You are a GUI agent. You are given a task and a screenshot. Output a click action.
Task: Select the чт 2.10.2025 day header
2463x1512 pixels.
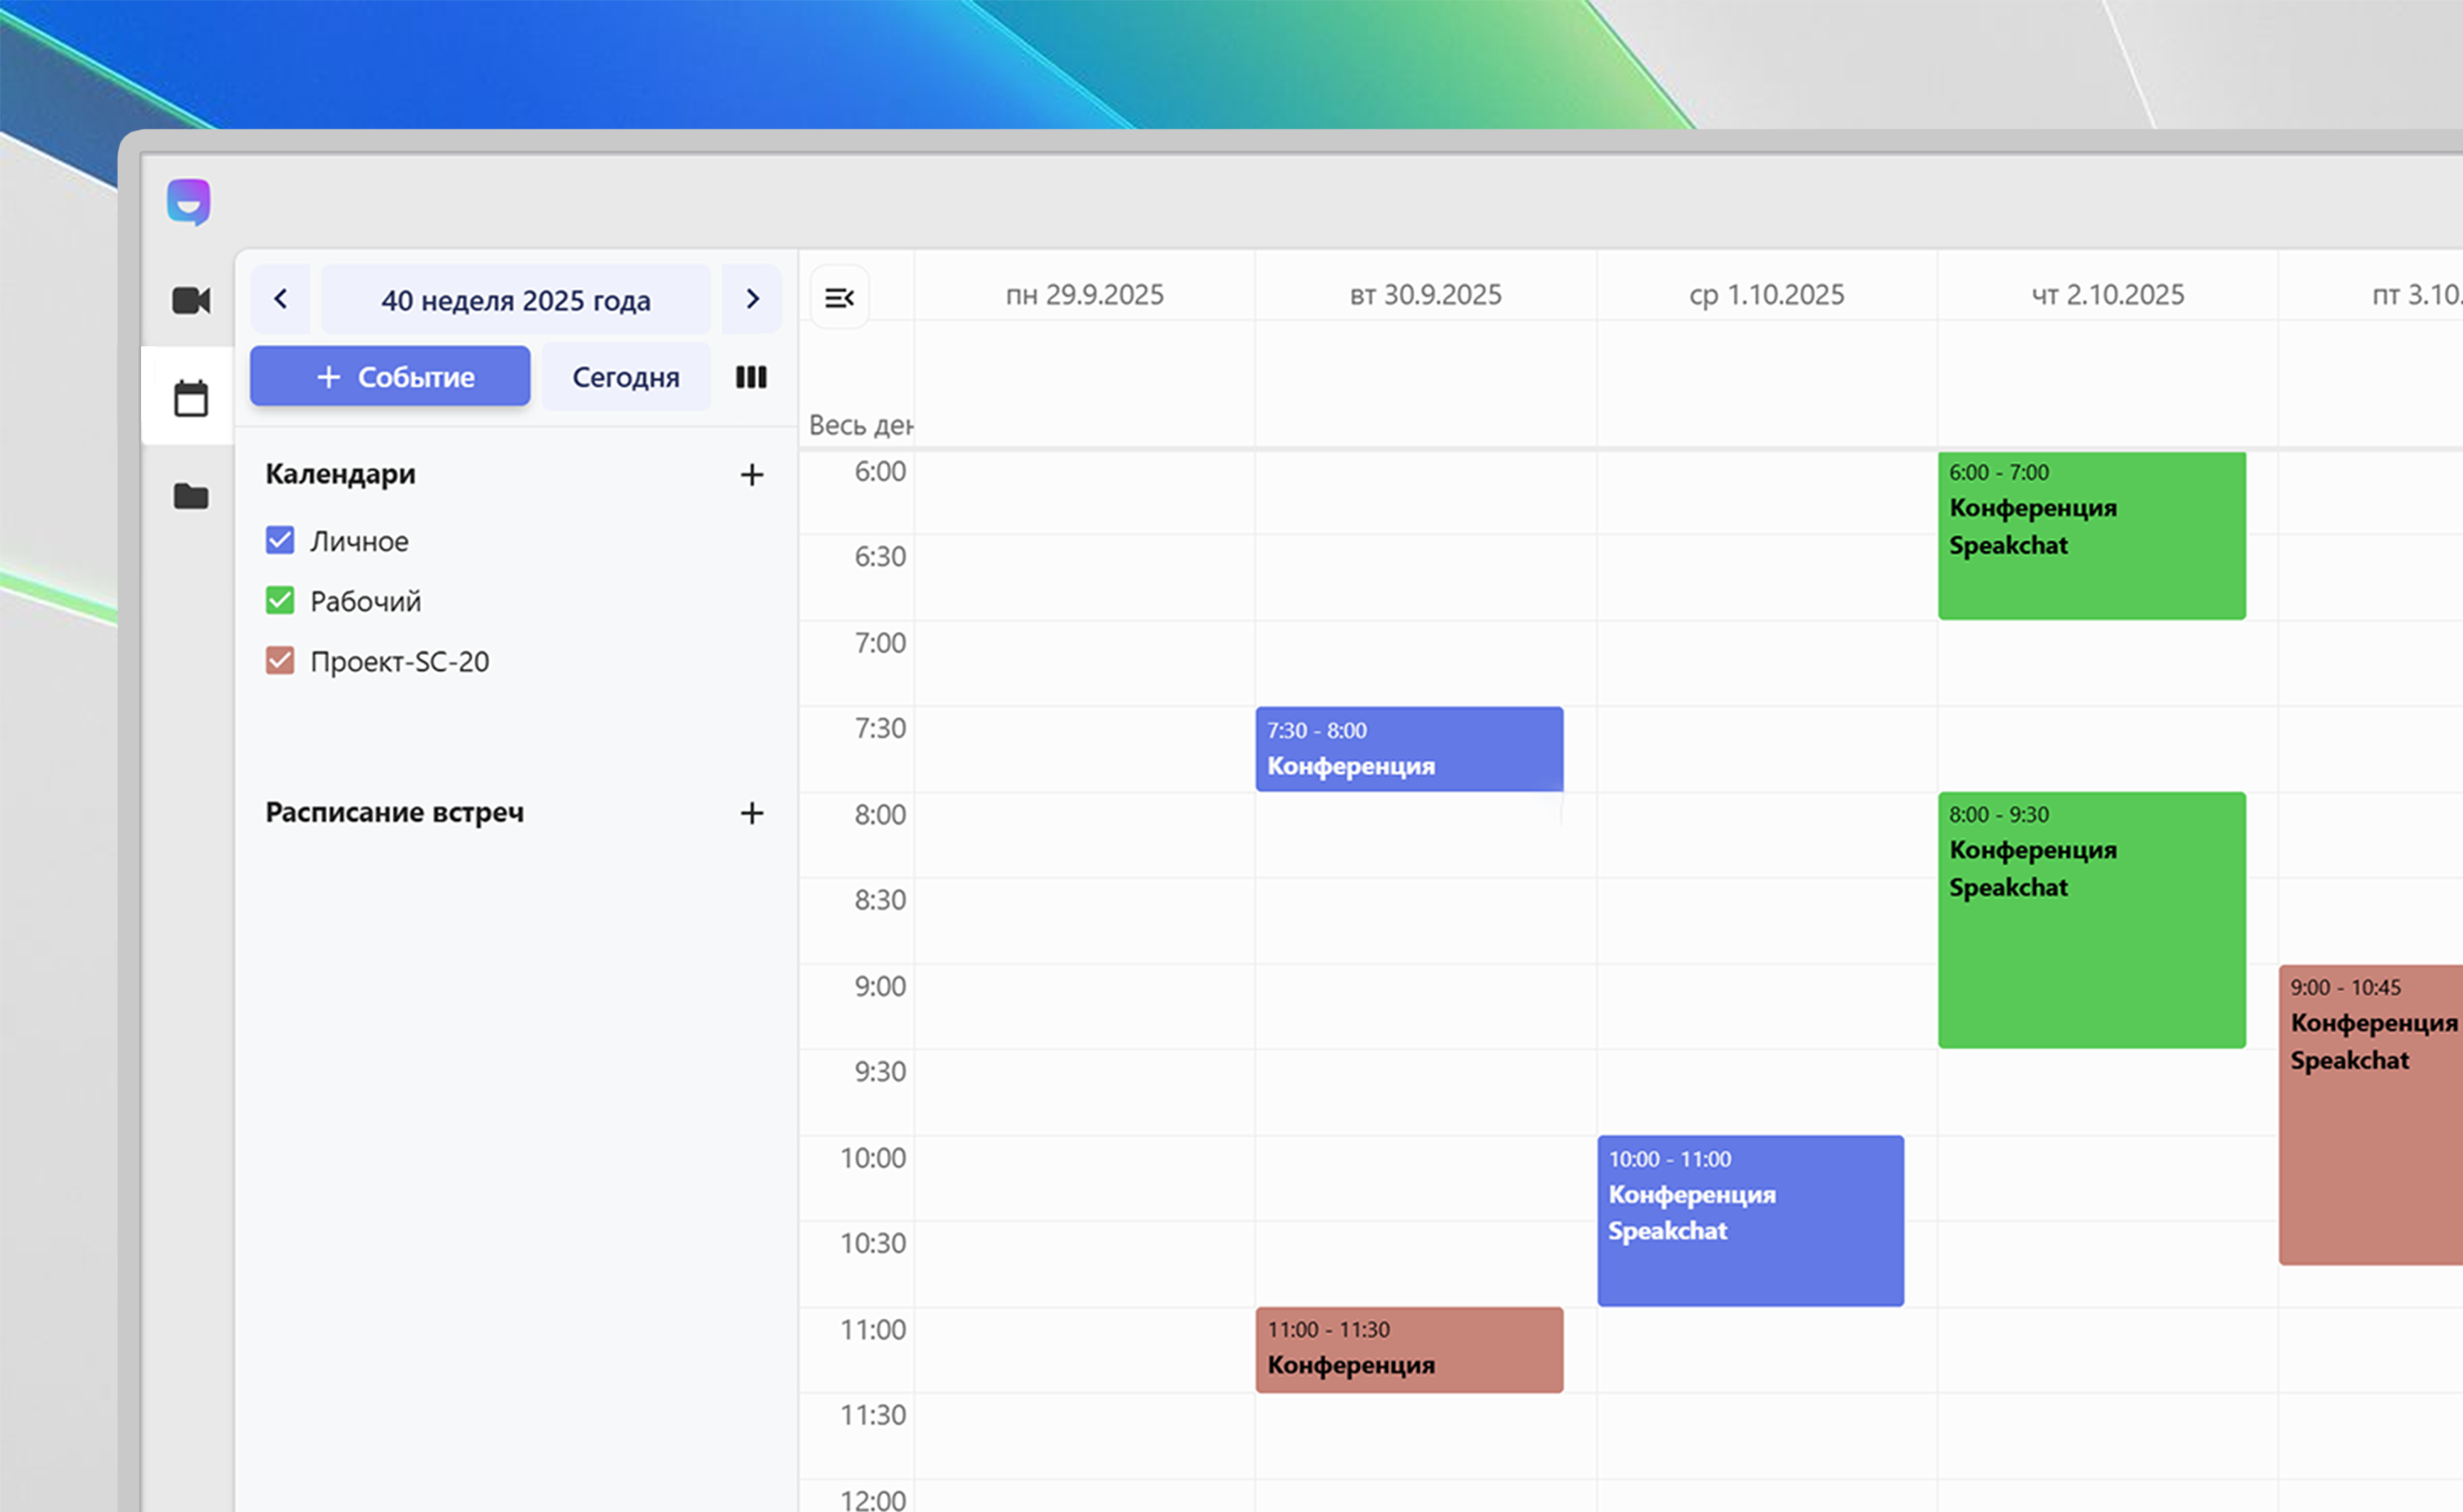pyautogui.click(x=2107, y=295)
